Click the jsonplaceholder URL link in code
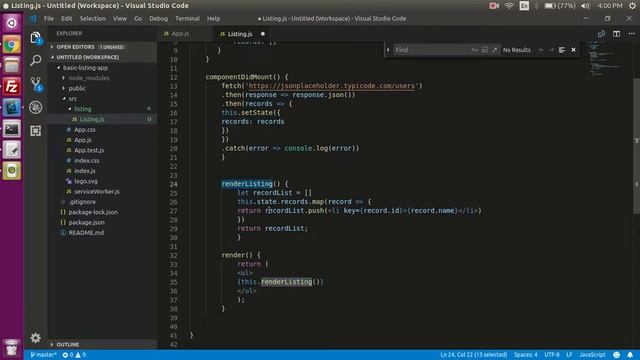The image size is (640, 360). tap(331, 86)
